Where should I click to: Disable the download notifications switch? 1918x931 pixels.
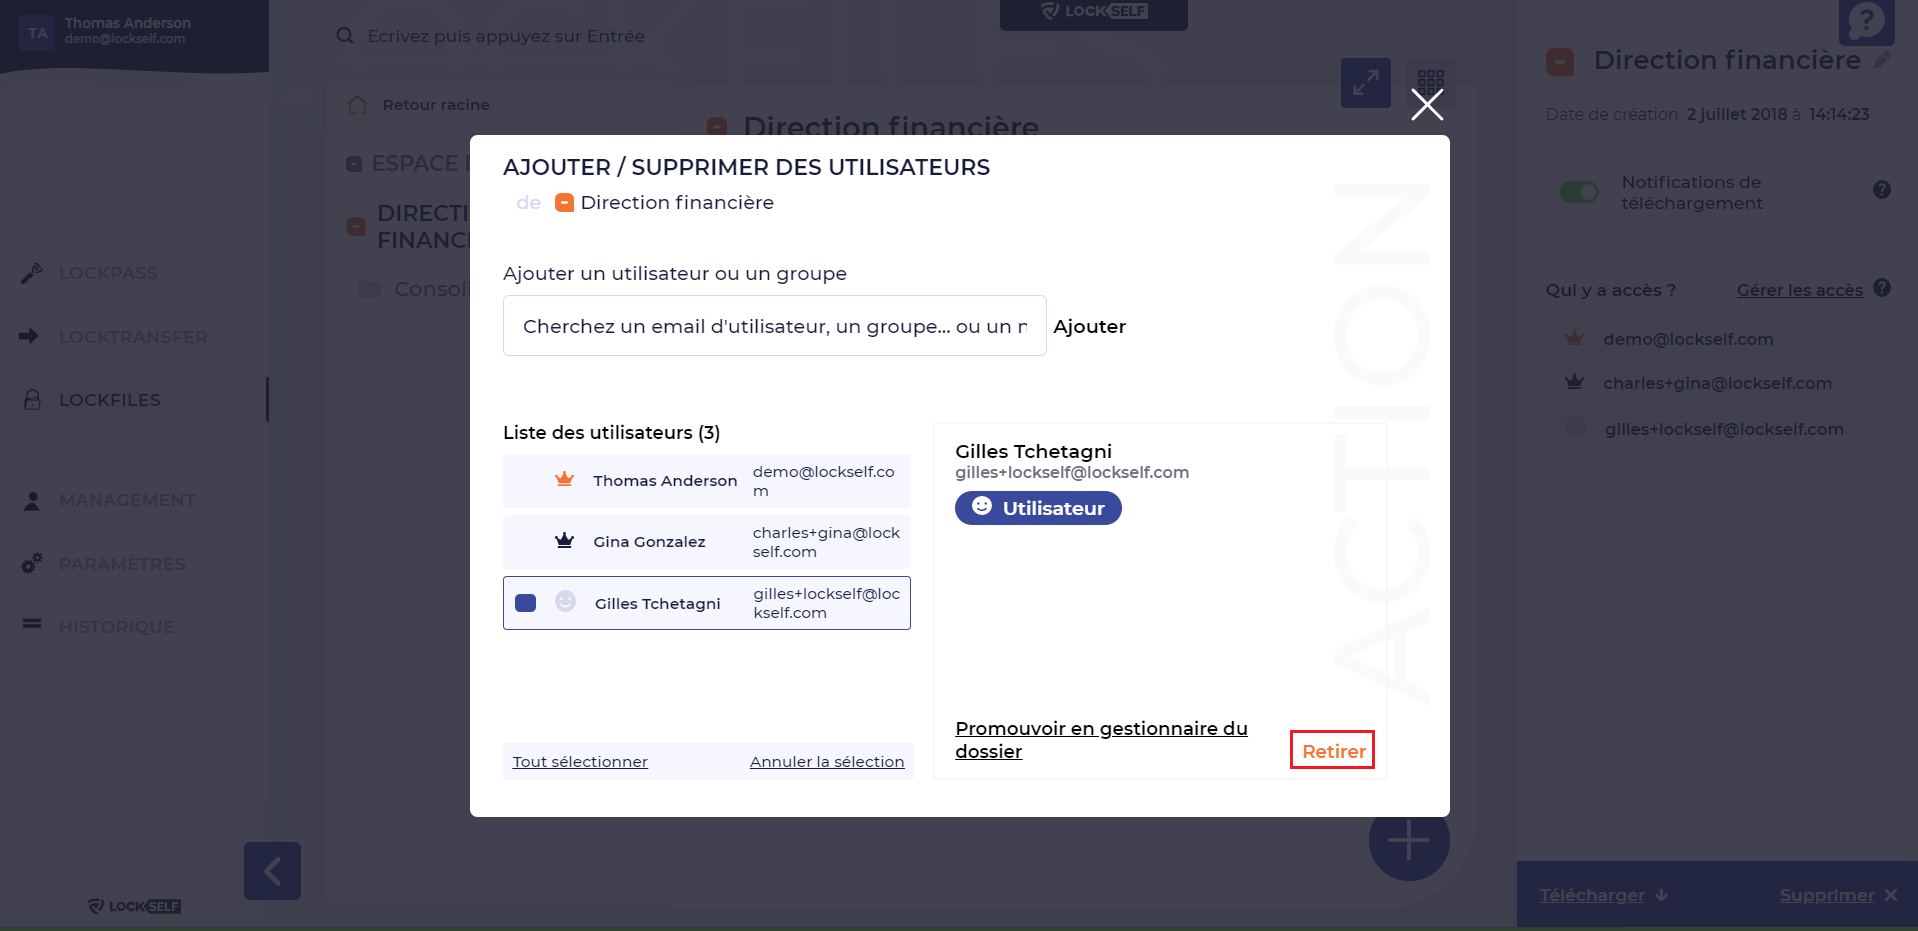[x=1579, y=192]
